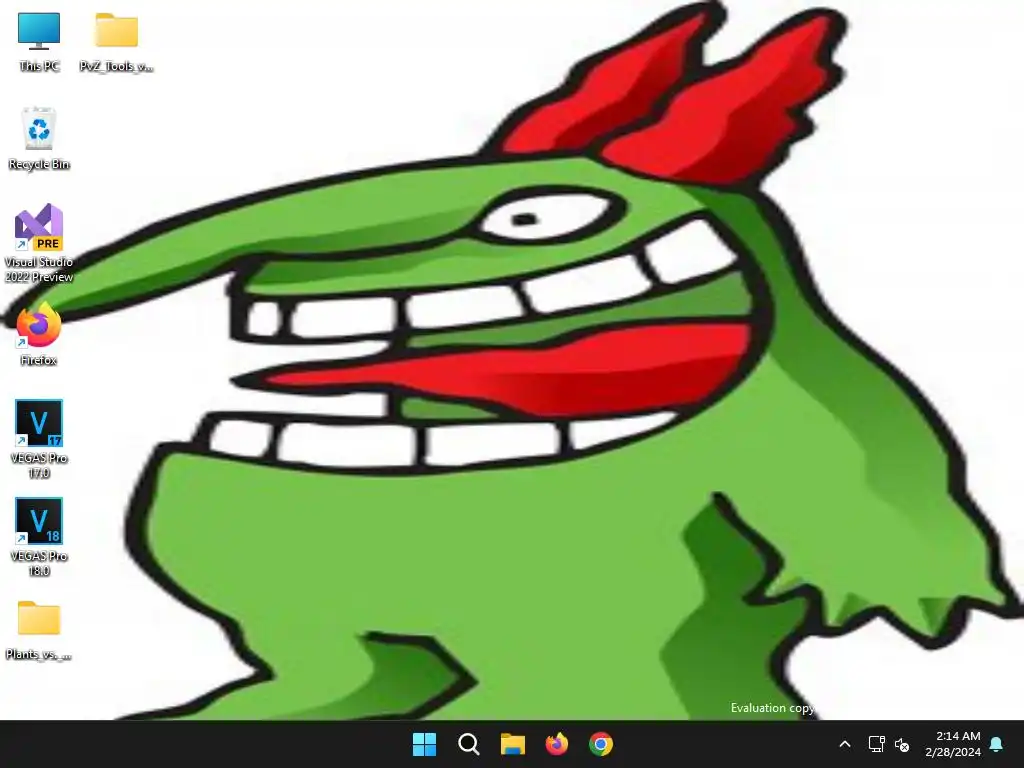1024x768 pixels.
Task: Click the muted volume tray icon
Action: (x=902, y=744)
